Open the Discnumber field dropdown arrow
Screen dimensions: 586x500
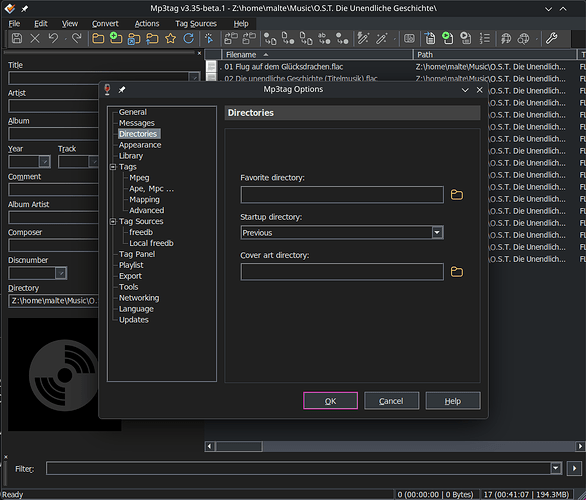[61, 273]
